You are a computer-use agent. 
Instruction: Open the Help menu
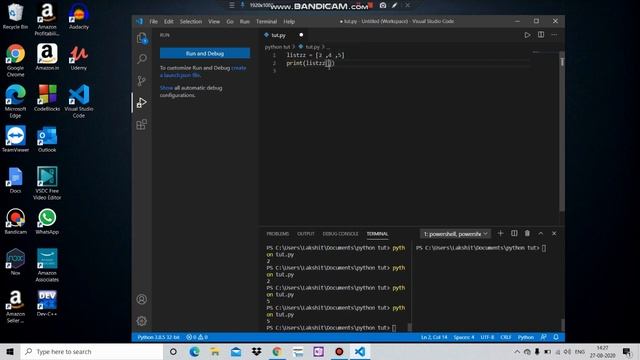289,22
